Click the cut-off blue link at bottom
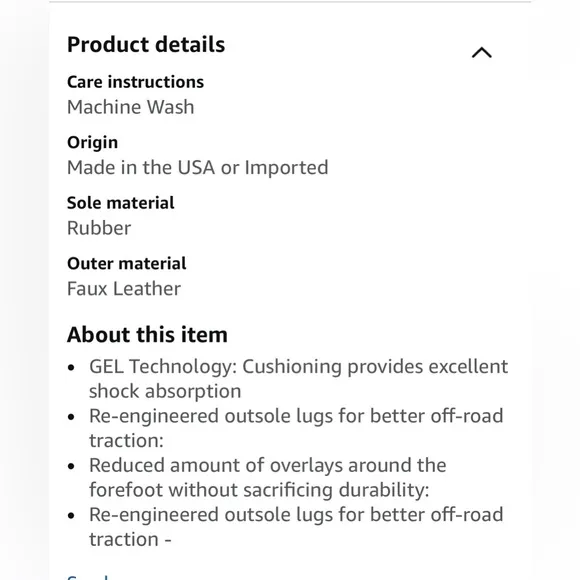Viewport: 580px width, 580px height. click(88, 577)
